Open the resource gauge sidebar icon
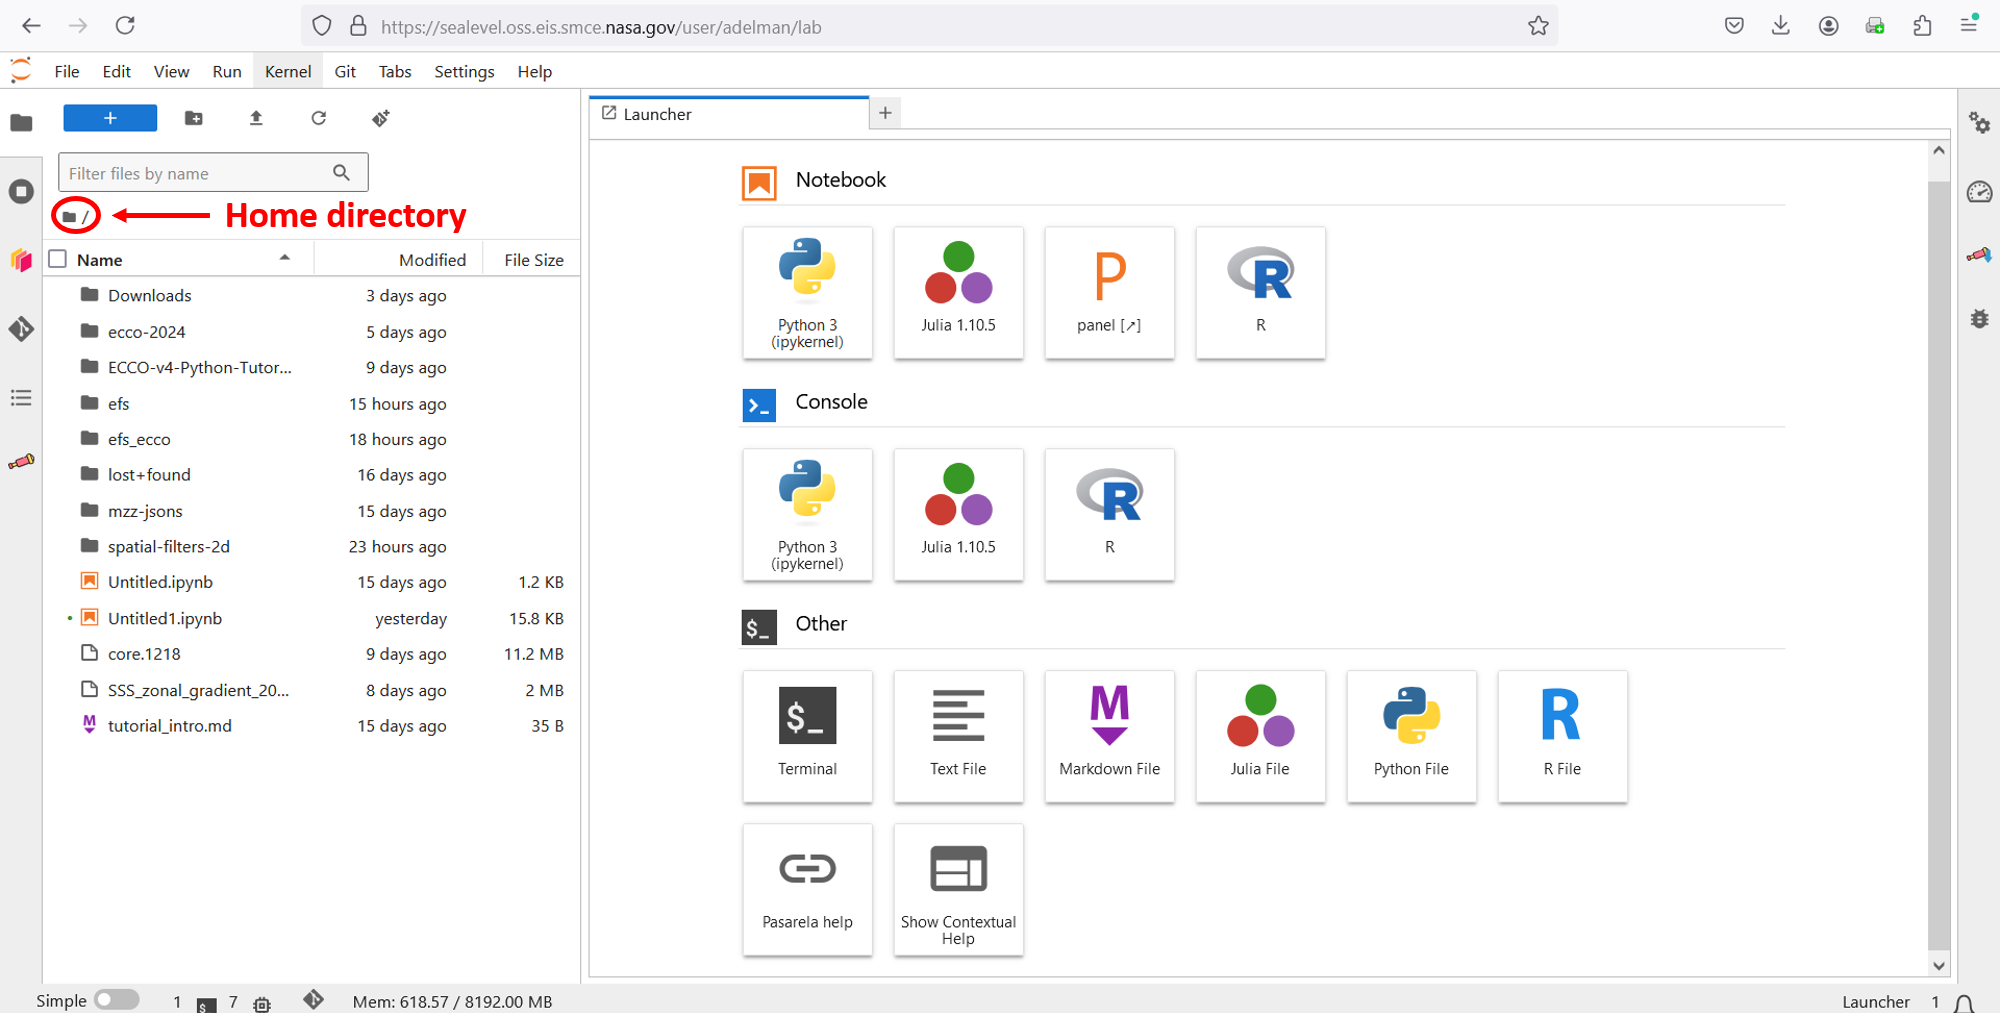The height and width of the screenshot is (1013, 2000). pos(1979,192)
